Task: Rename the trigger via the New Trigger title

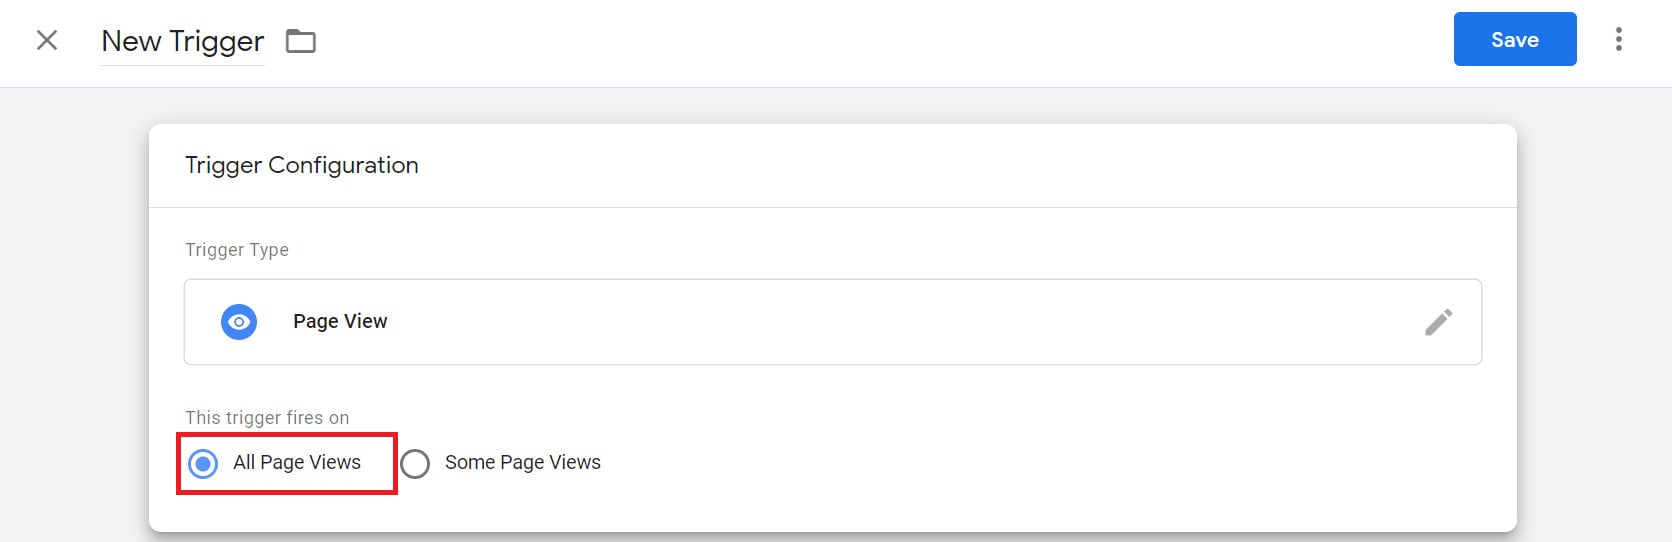Action: pyautogui.click(x=183, y=41)
